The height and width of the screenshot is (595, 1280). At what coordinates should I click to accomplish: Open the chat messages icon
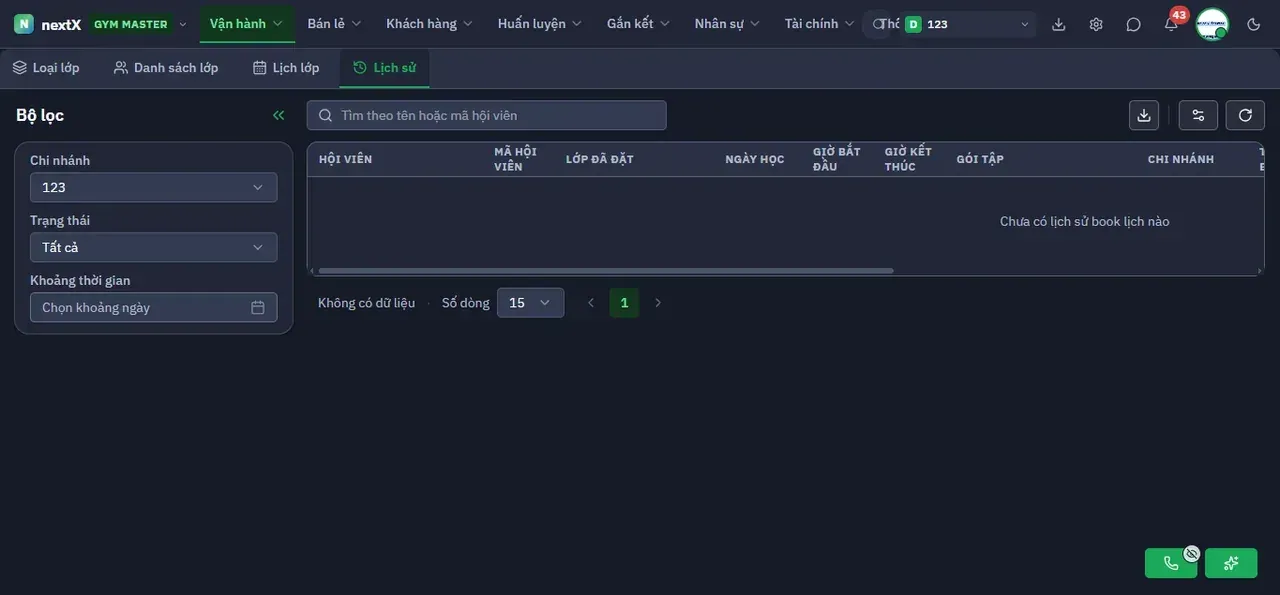tap(1133, 24)
